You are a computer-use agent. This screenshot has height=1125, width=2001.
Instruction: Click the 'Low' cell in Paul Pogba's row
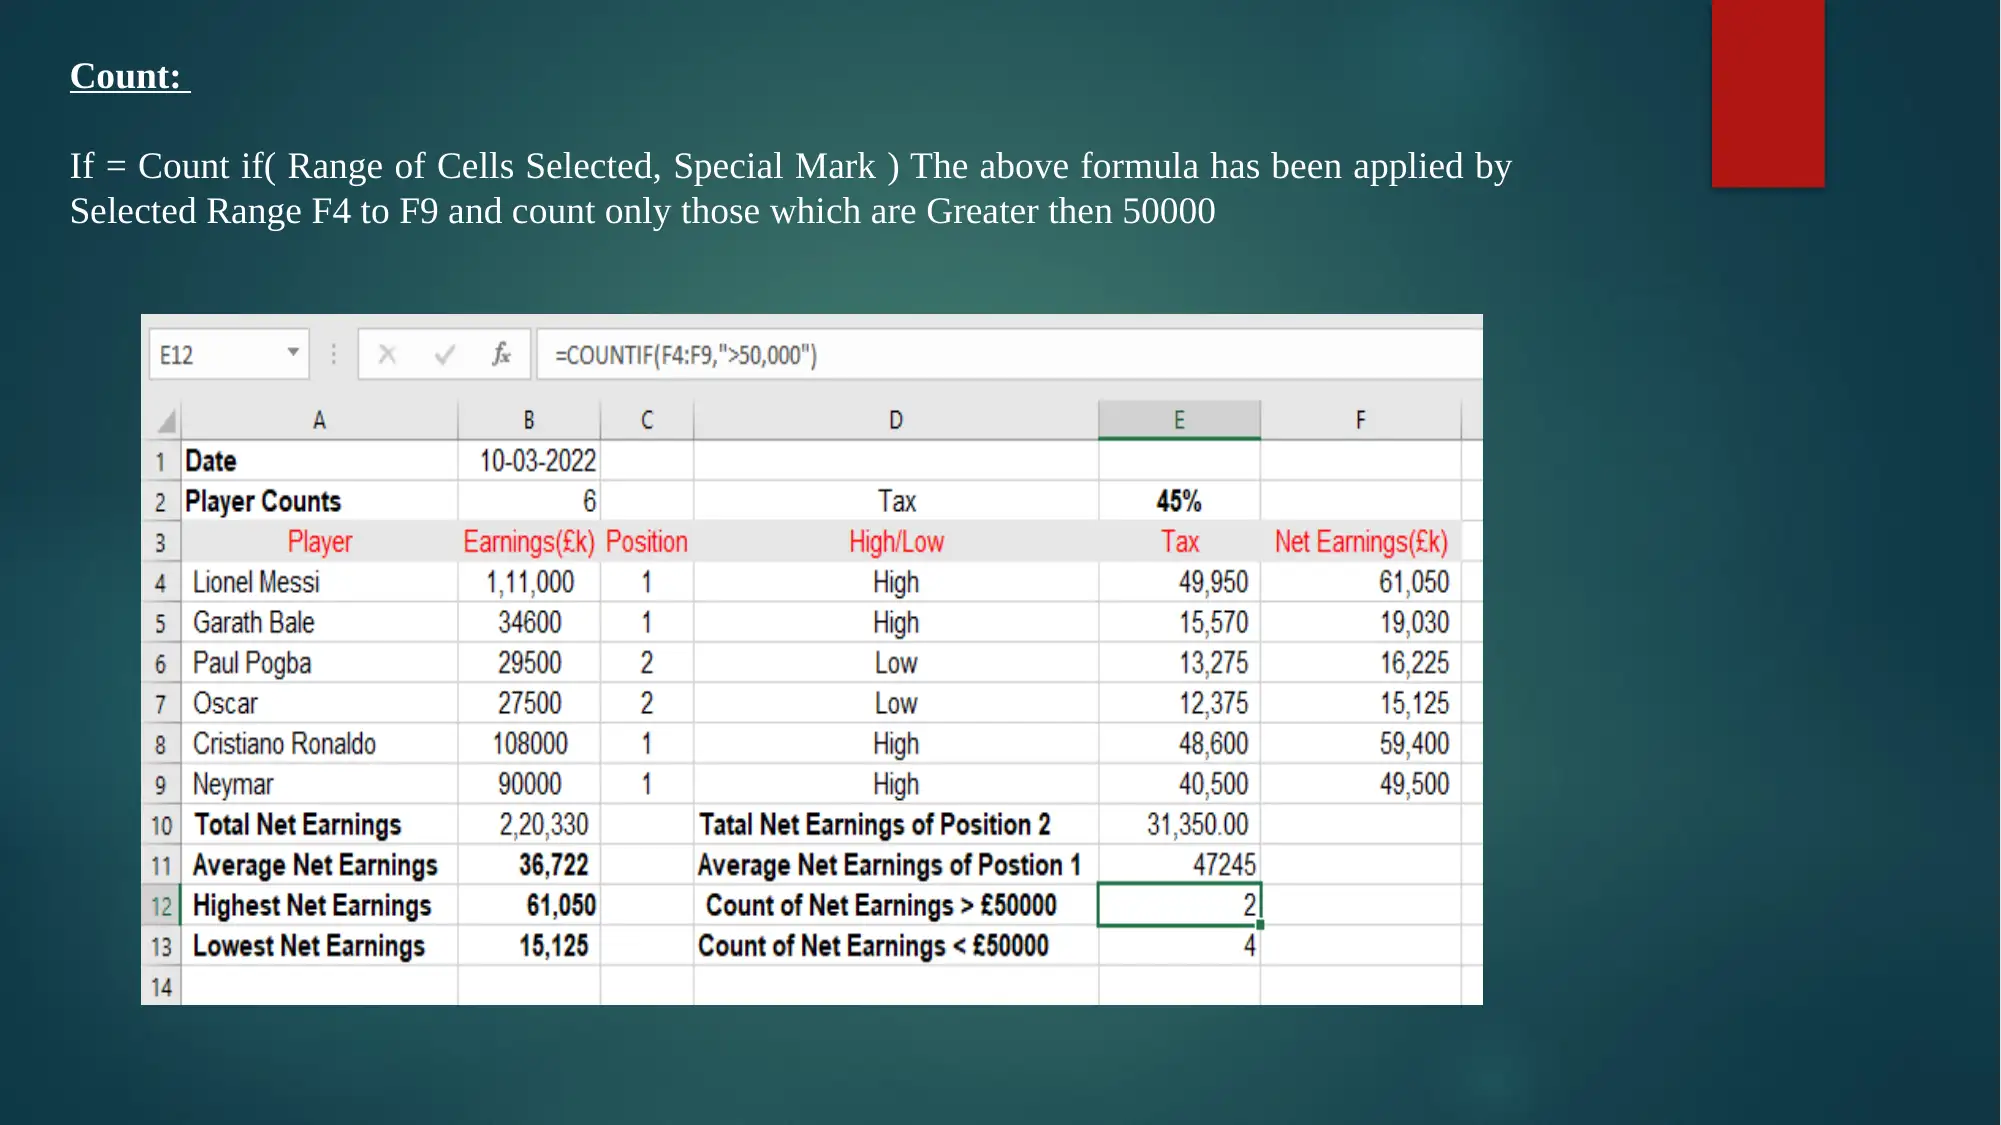pyautogui.click(x=896, y=663)
